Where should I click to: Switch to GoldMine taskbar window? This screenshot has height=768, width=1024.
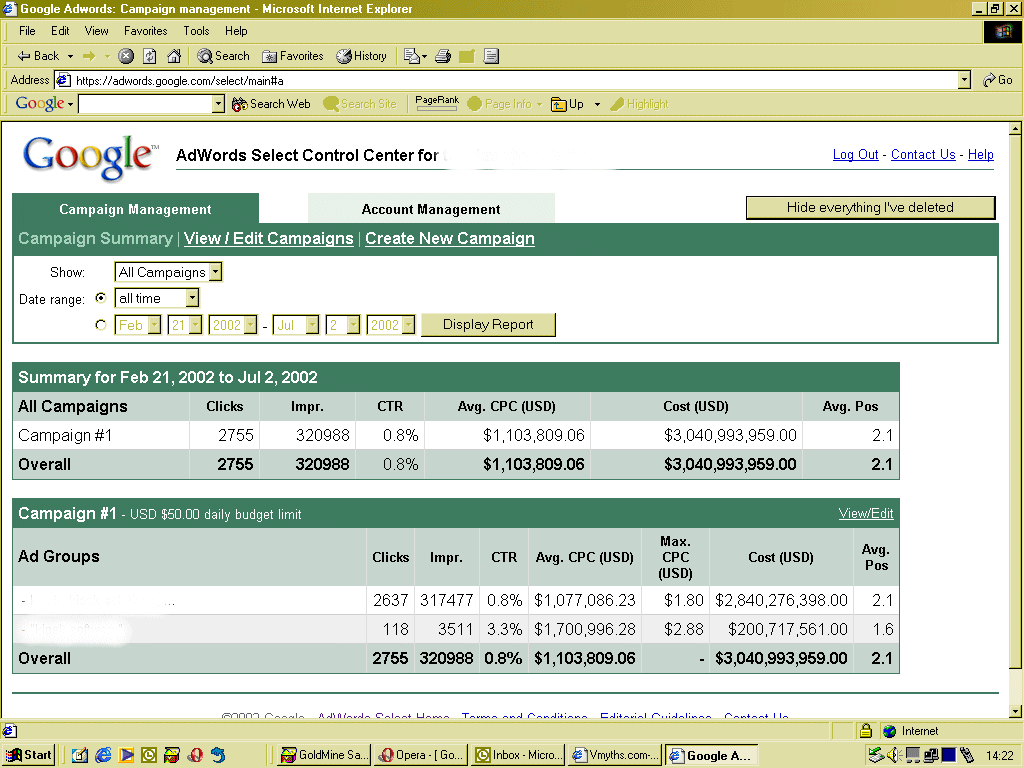point(324,755)
